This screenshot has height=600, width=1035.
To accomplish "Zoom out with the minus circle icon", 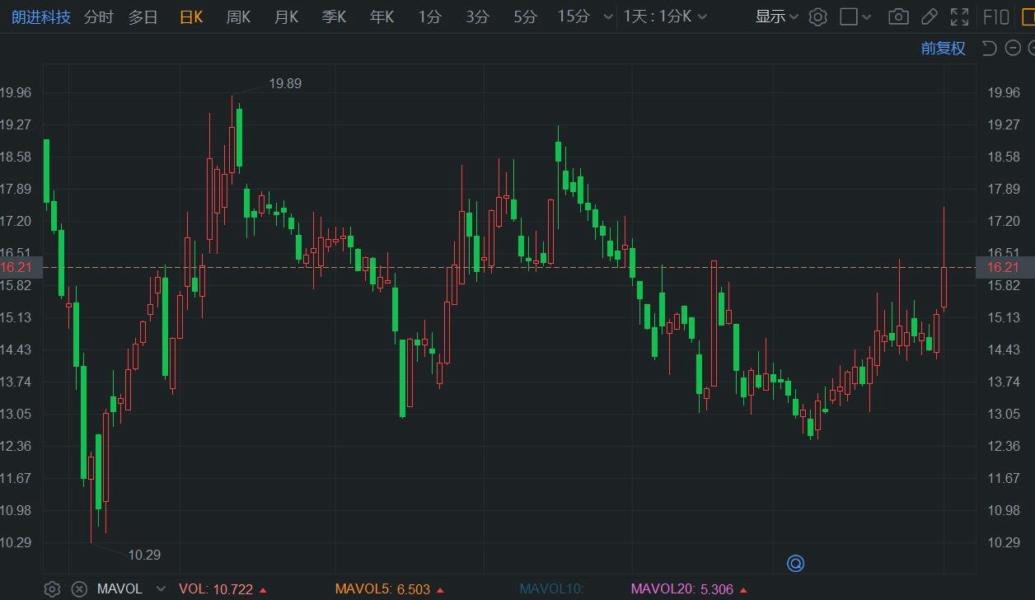I will [x=1013, y=48].
